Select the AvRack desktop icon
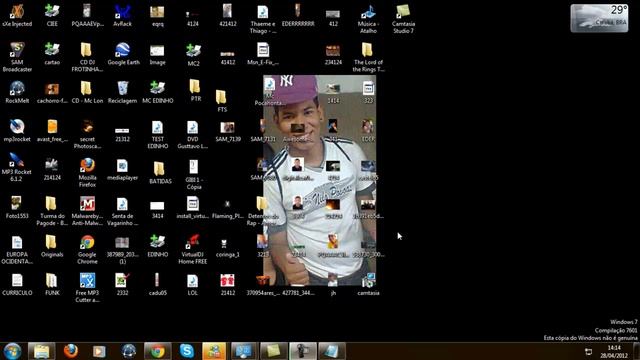The height and width of the screenshot is (360, 640). click(x=122, y=16)
